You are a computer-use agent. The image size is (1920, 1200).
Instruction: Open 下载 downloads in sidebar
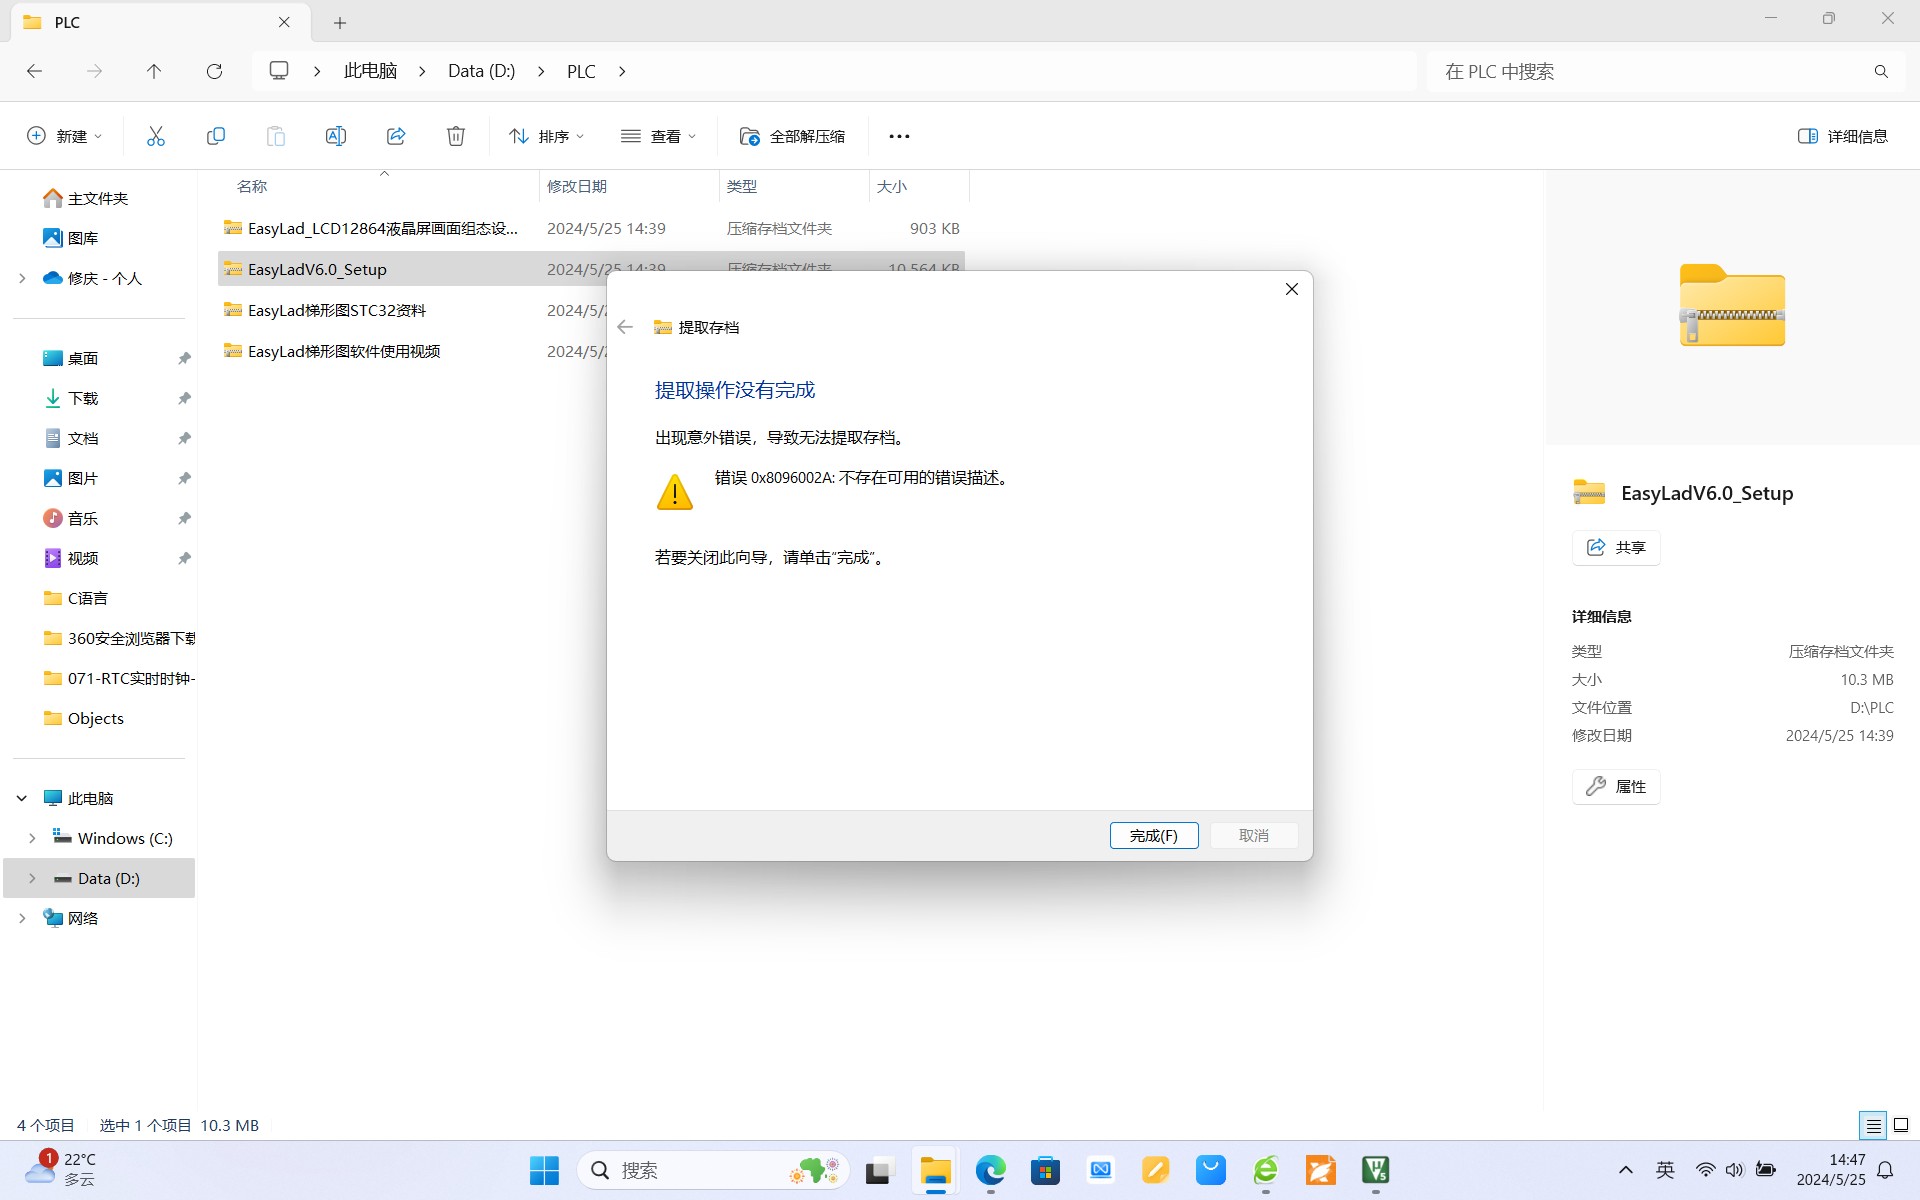(x=71, y=398)
